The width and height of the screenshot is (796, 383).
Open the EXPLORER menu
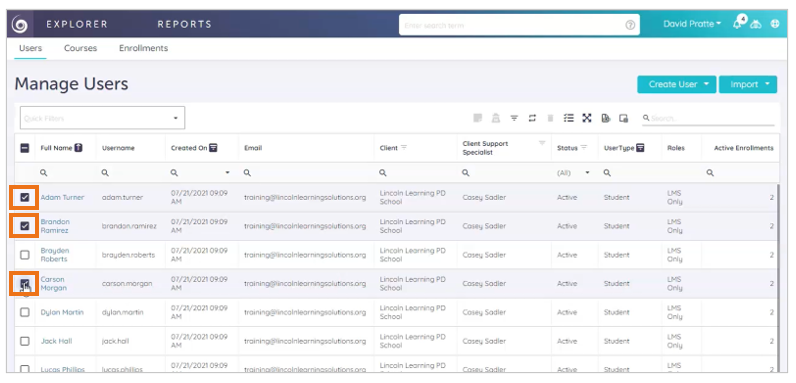coord(77,24)
